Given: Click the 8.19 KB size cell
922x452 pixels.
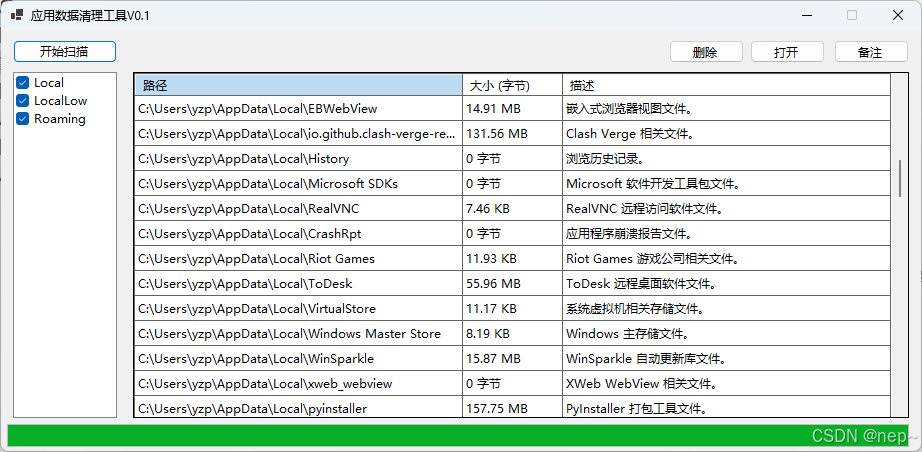Looking at the screenshot, I should pyautogui.click(x=512, y=333).
